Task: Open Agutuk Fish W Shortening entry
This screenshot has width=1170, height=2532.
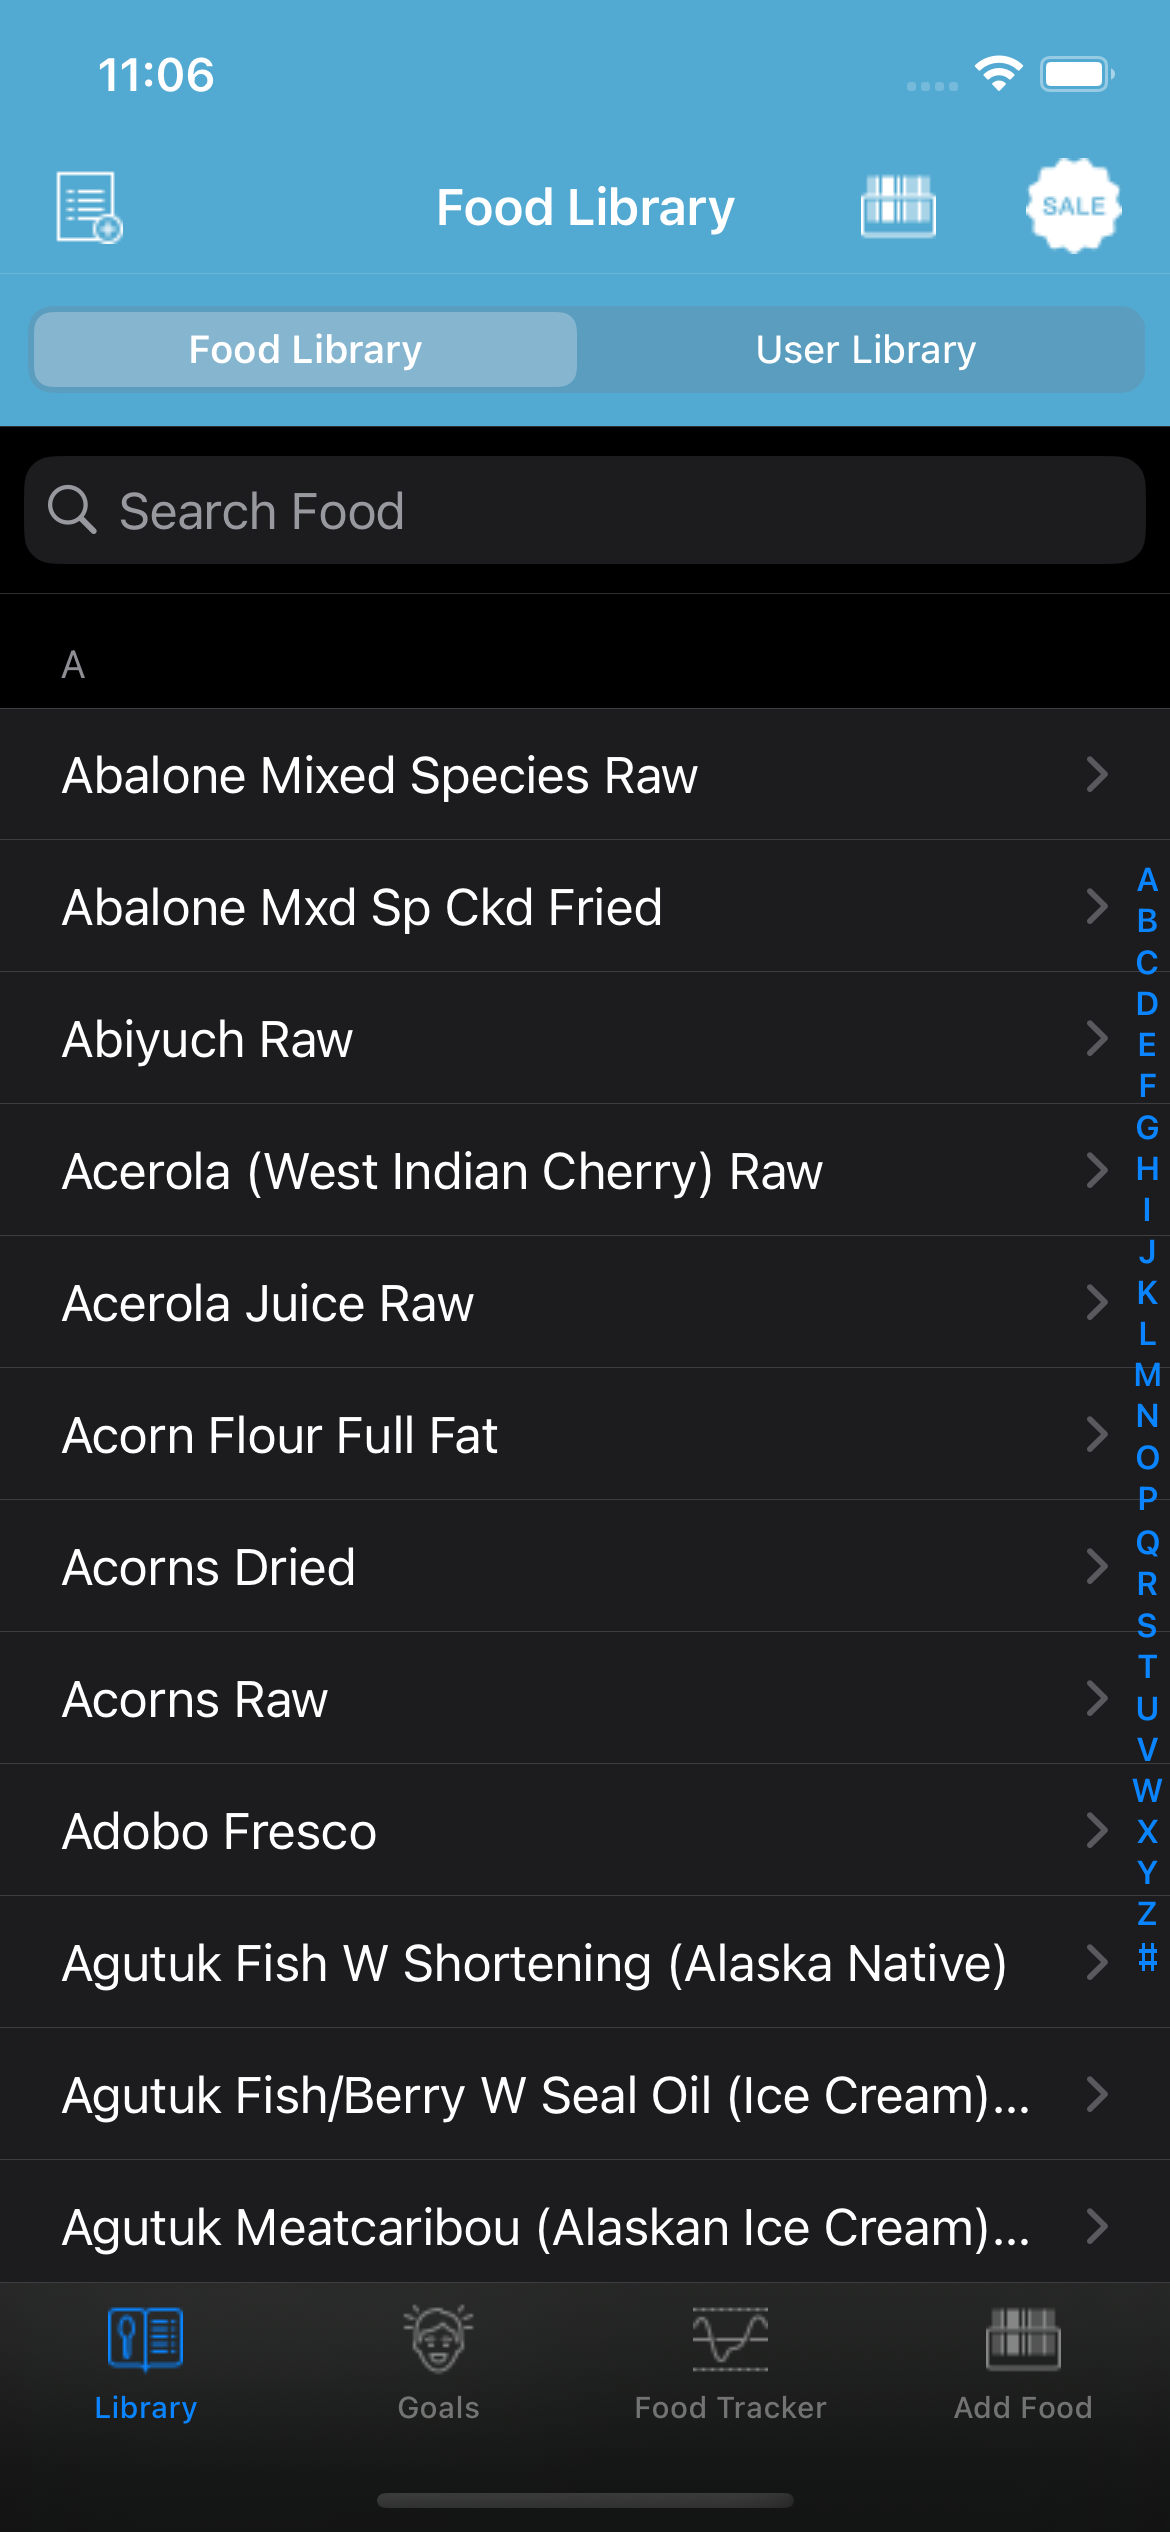Action: click(x=534, y=1963)
